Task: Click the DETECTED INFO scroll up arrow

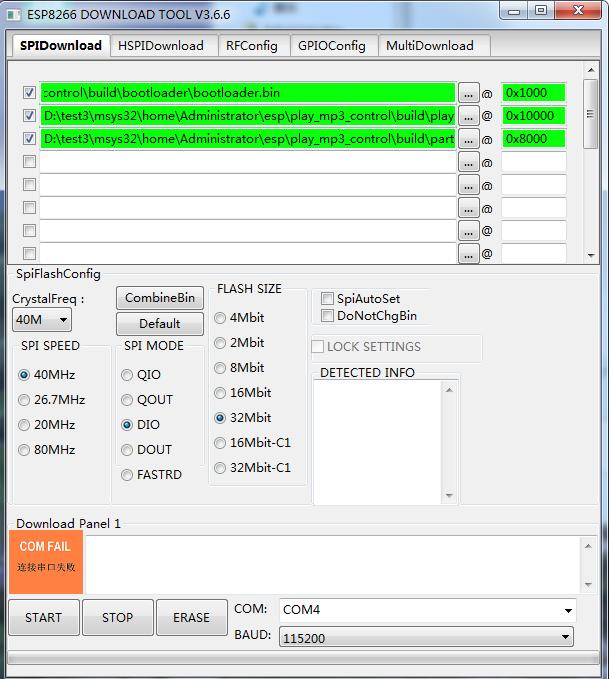Action: [449, 390]
